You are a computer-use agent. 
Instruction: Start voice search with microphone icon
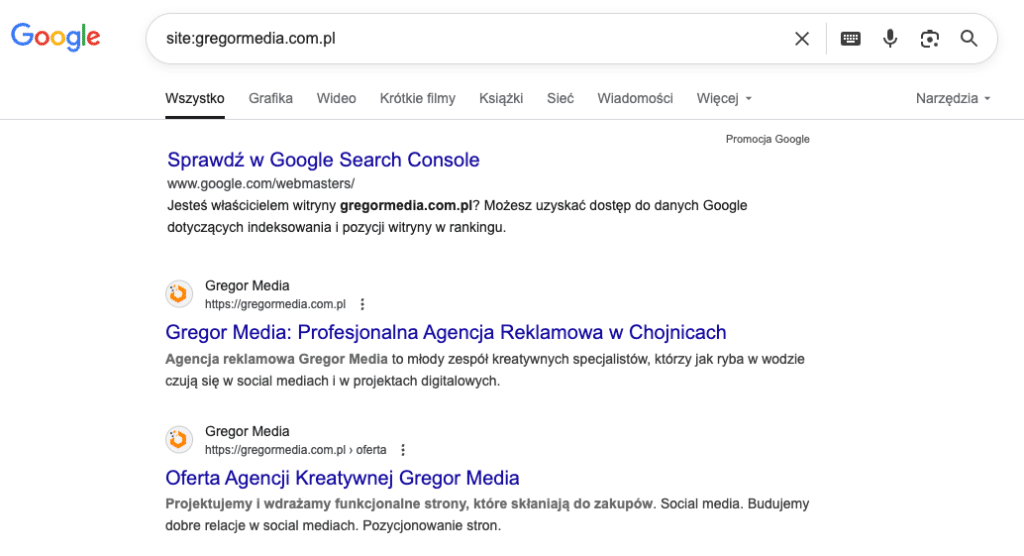click(890, 39)
